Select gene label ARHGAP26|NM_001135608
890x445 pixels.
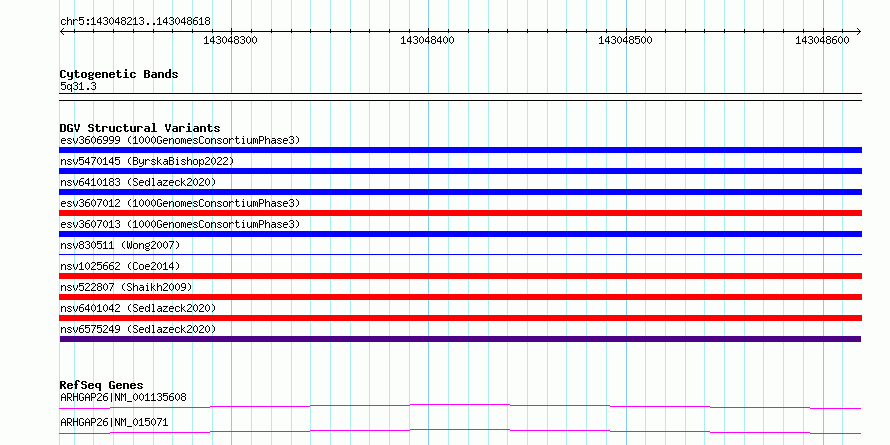coord(123,397)
